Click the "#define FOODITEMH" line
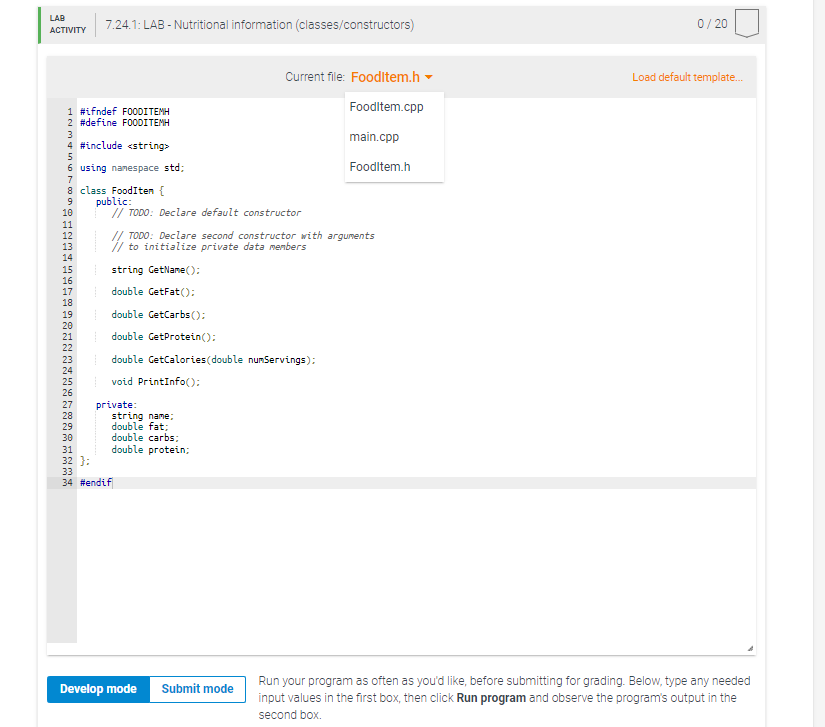825x727 pixels. (125, 123)
